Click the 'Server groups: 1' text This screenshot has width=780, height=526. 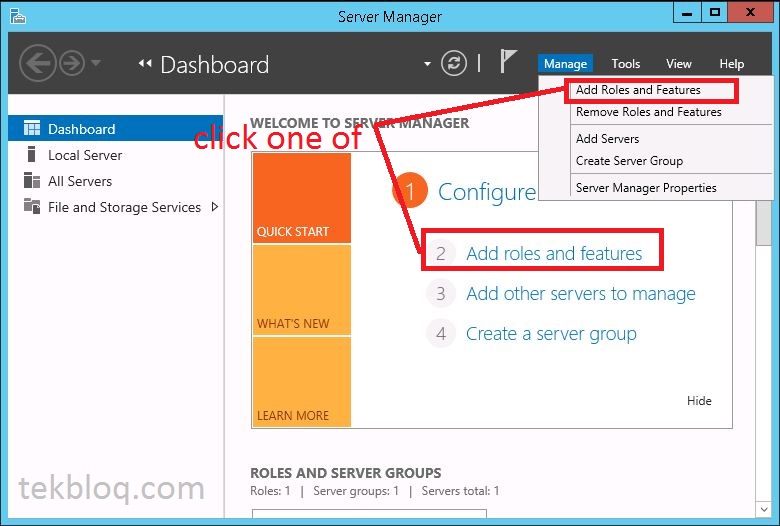pos(356,491)
